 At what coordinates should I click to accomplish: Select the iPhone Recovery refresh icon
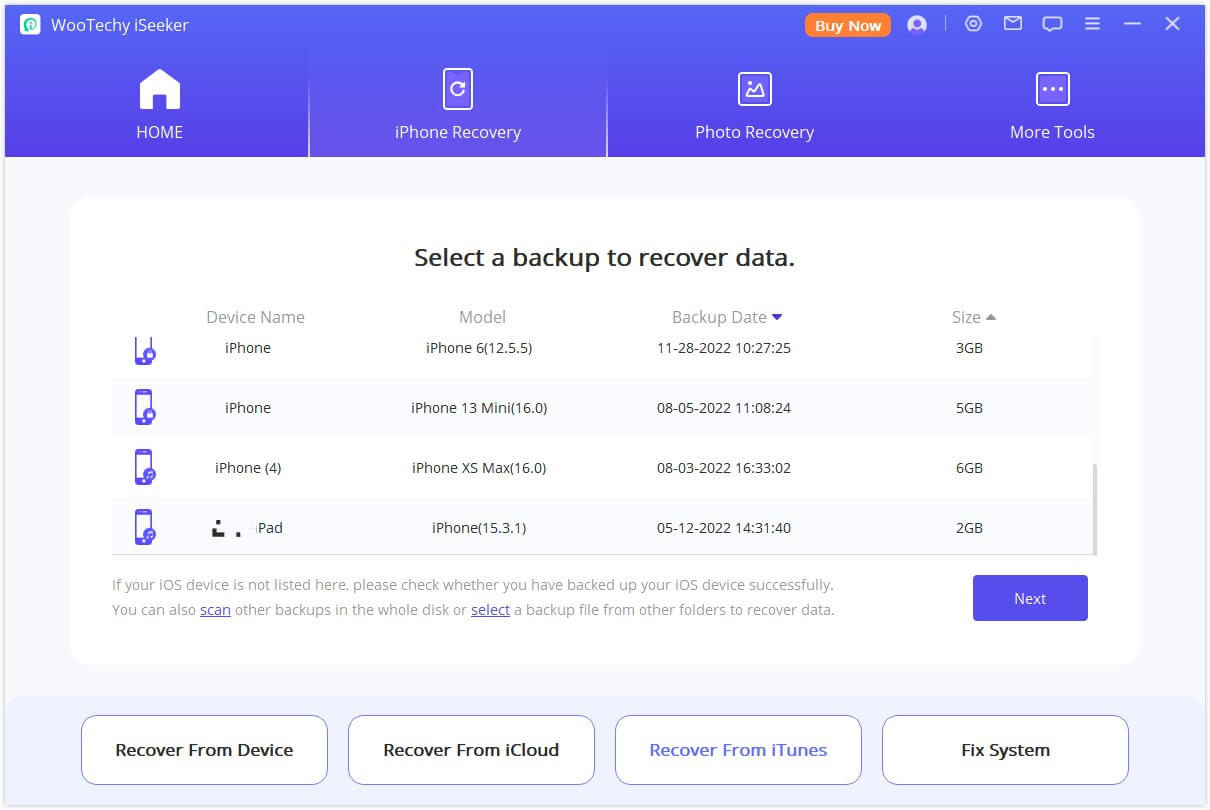pyautogui.click(x=457, y=88)
